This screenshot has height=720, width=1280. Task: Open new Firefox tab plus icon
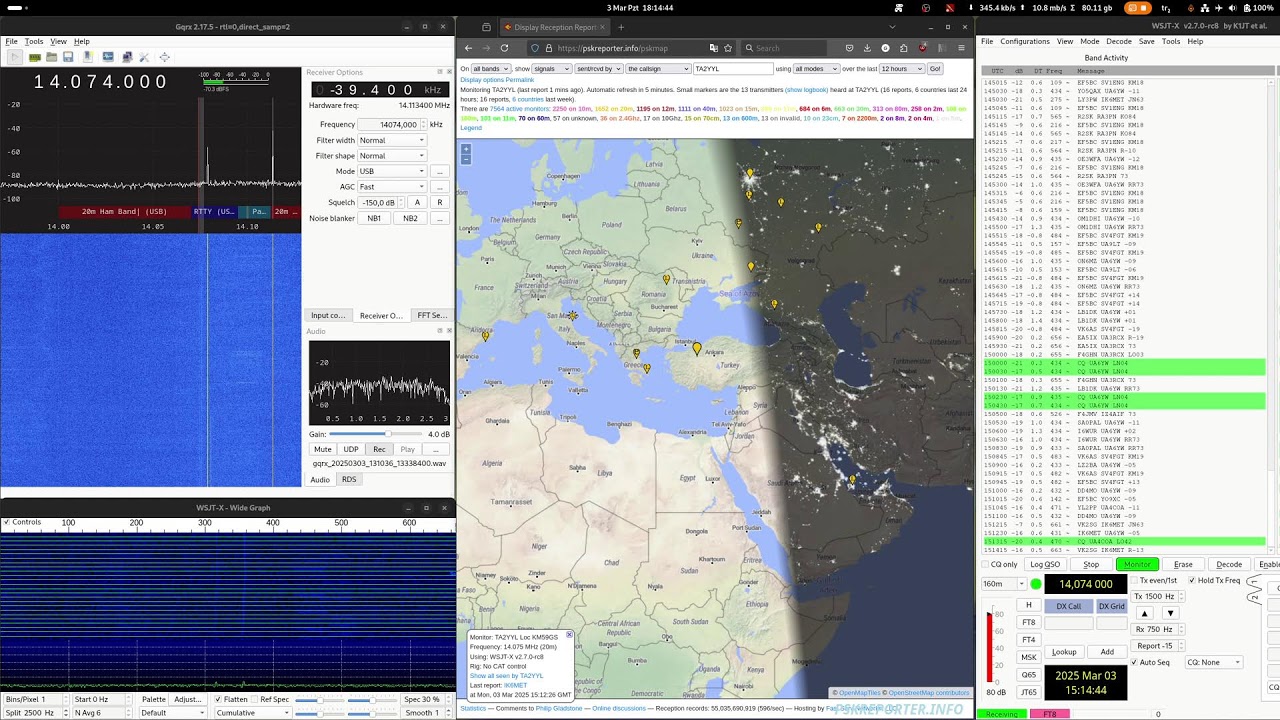[620, 27]
